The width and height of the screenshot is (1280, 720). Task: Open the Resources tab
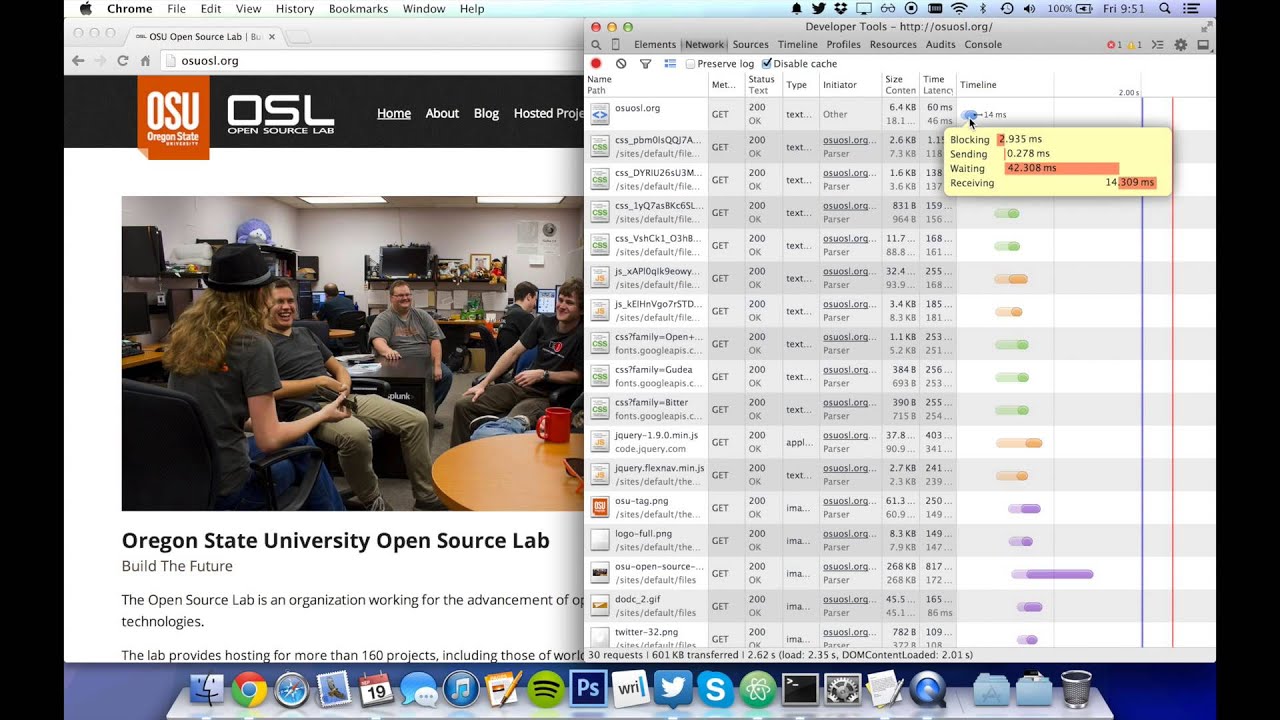click(x=893, y=45)
